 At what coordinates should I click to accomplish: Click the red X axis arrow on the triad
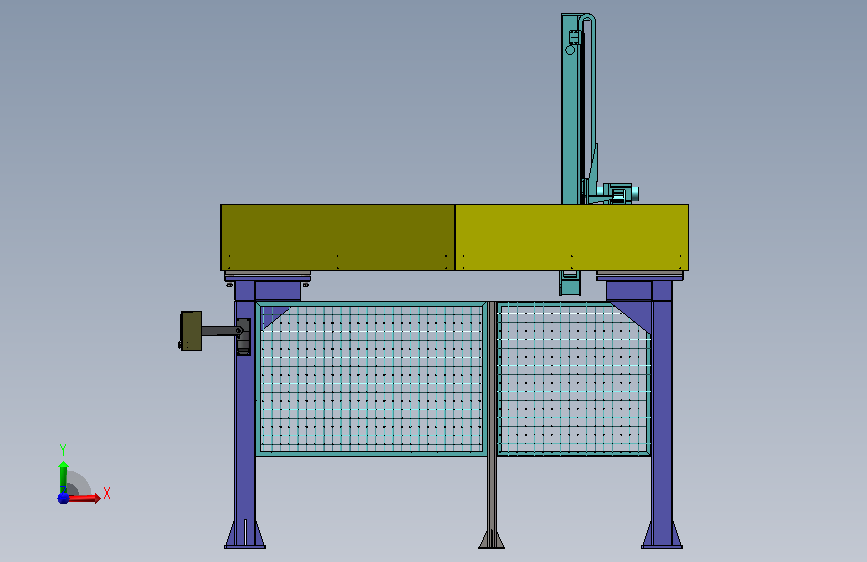[84, 498]
